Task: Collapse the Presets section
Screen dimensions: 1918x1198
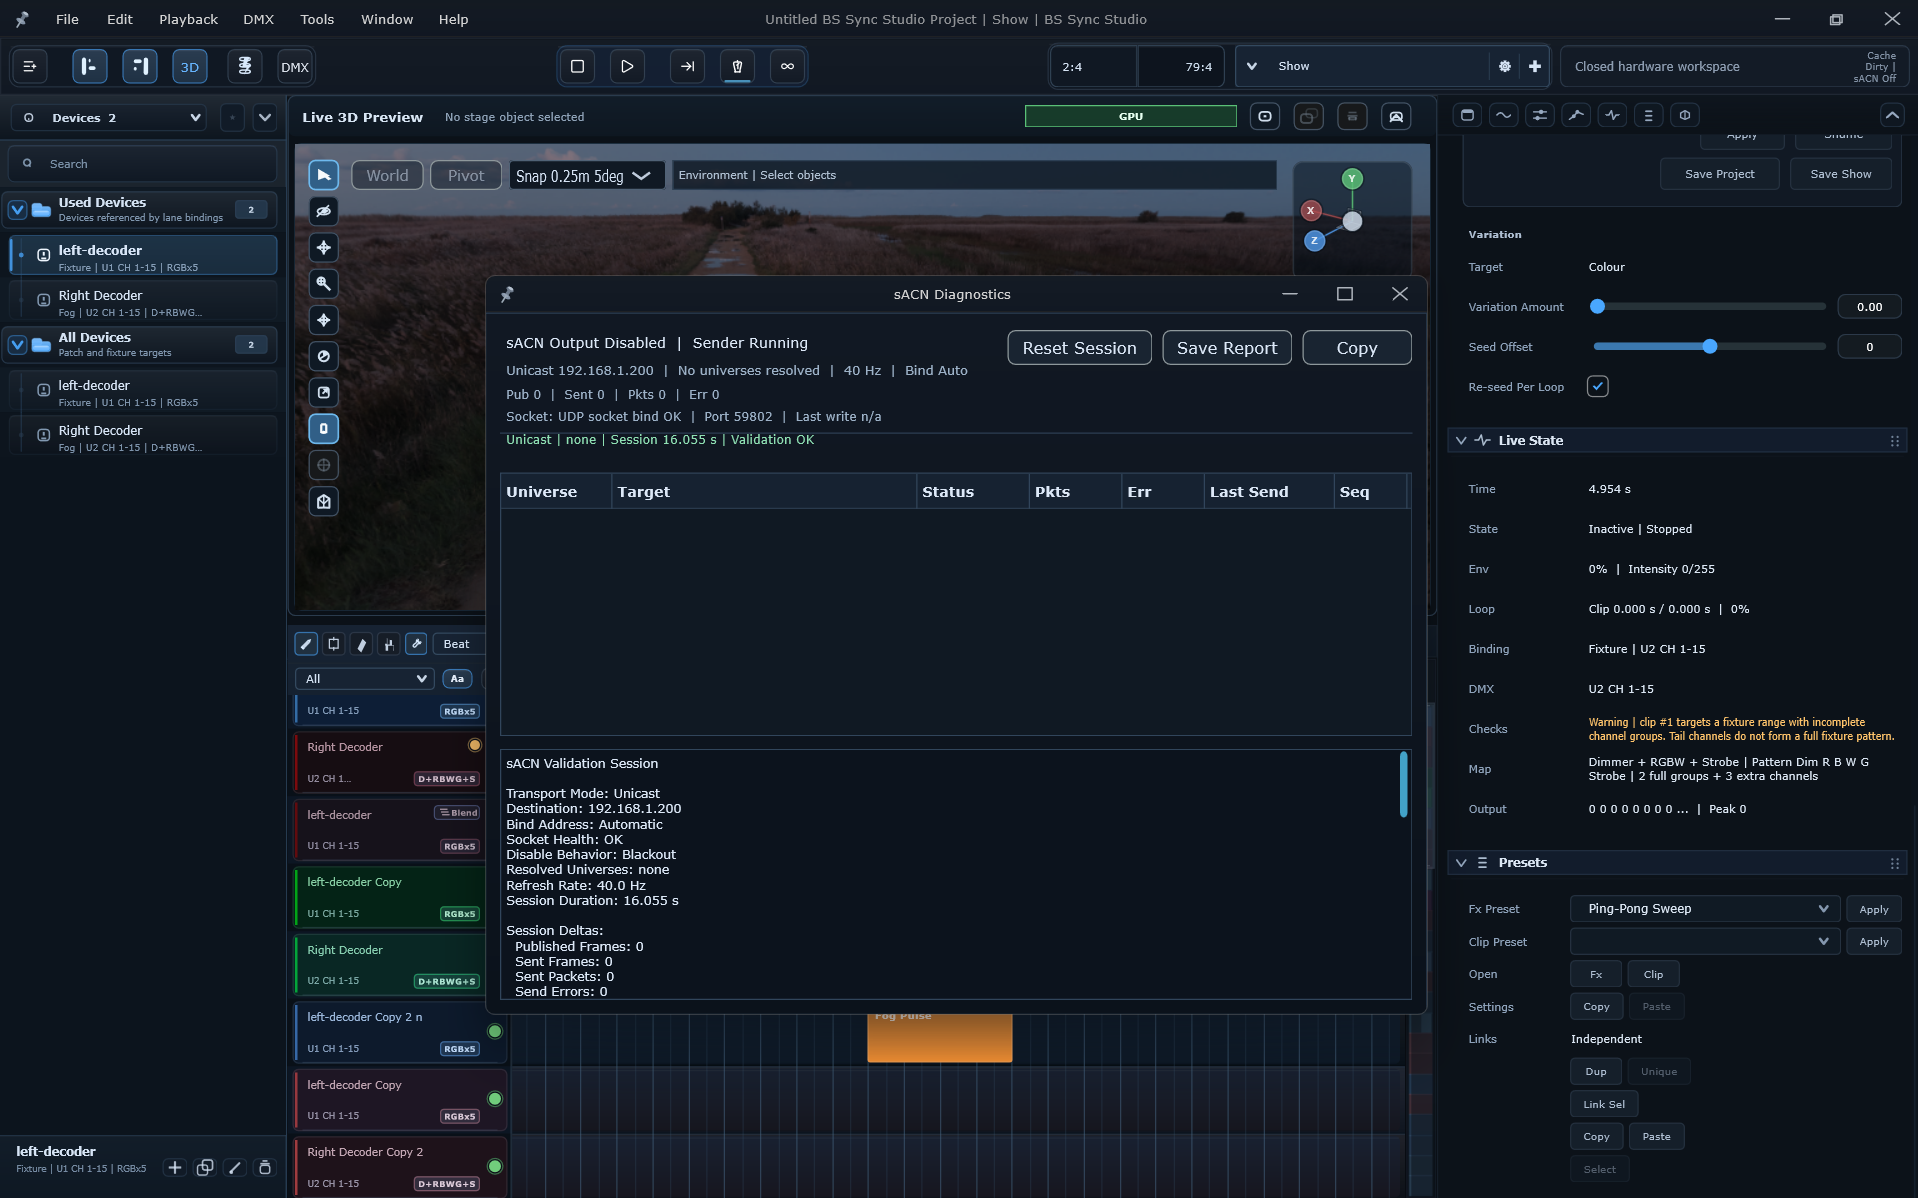Action: pyautogui.click(x=1461, y=862)
